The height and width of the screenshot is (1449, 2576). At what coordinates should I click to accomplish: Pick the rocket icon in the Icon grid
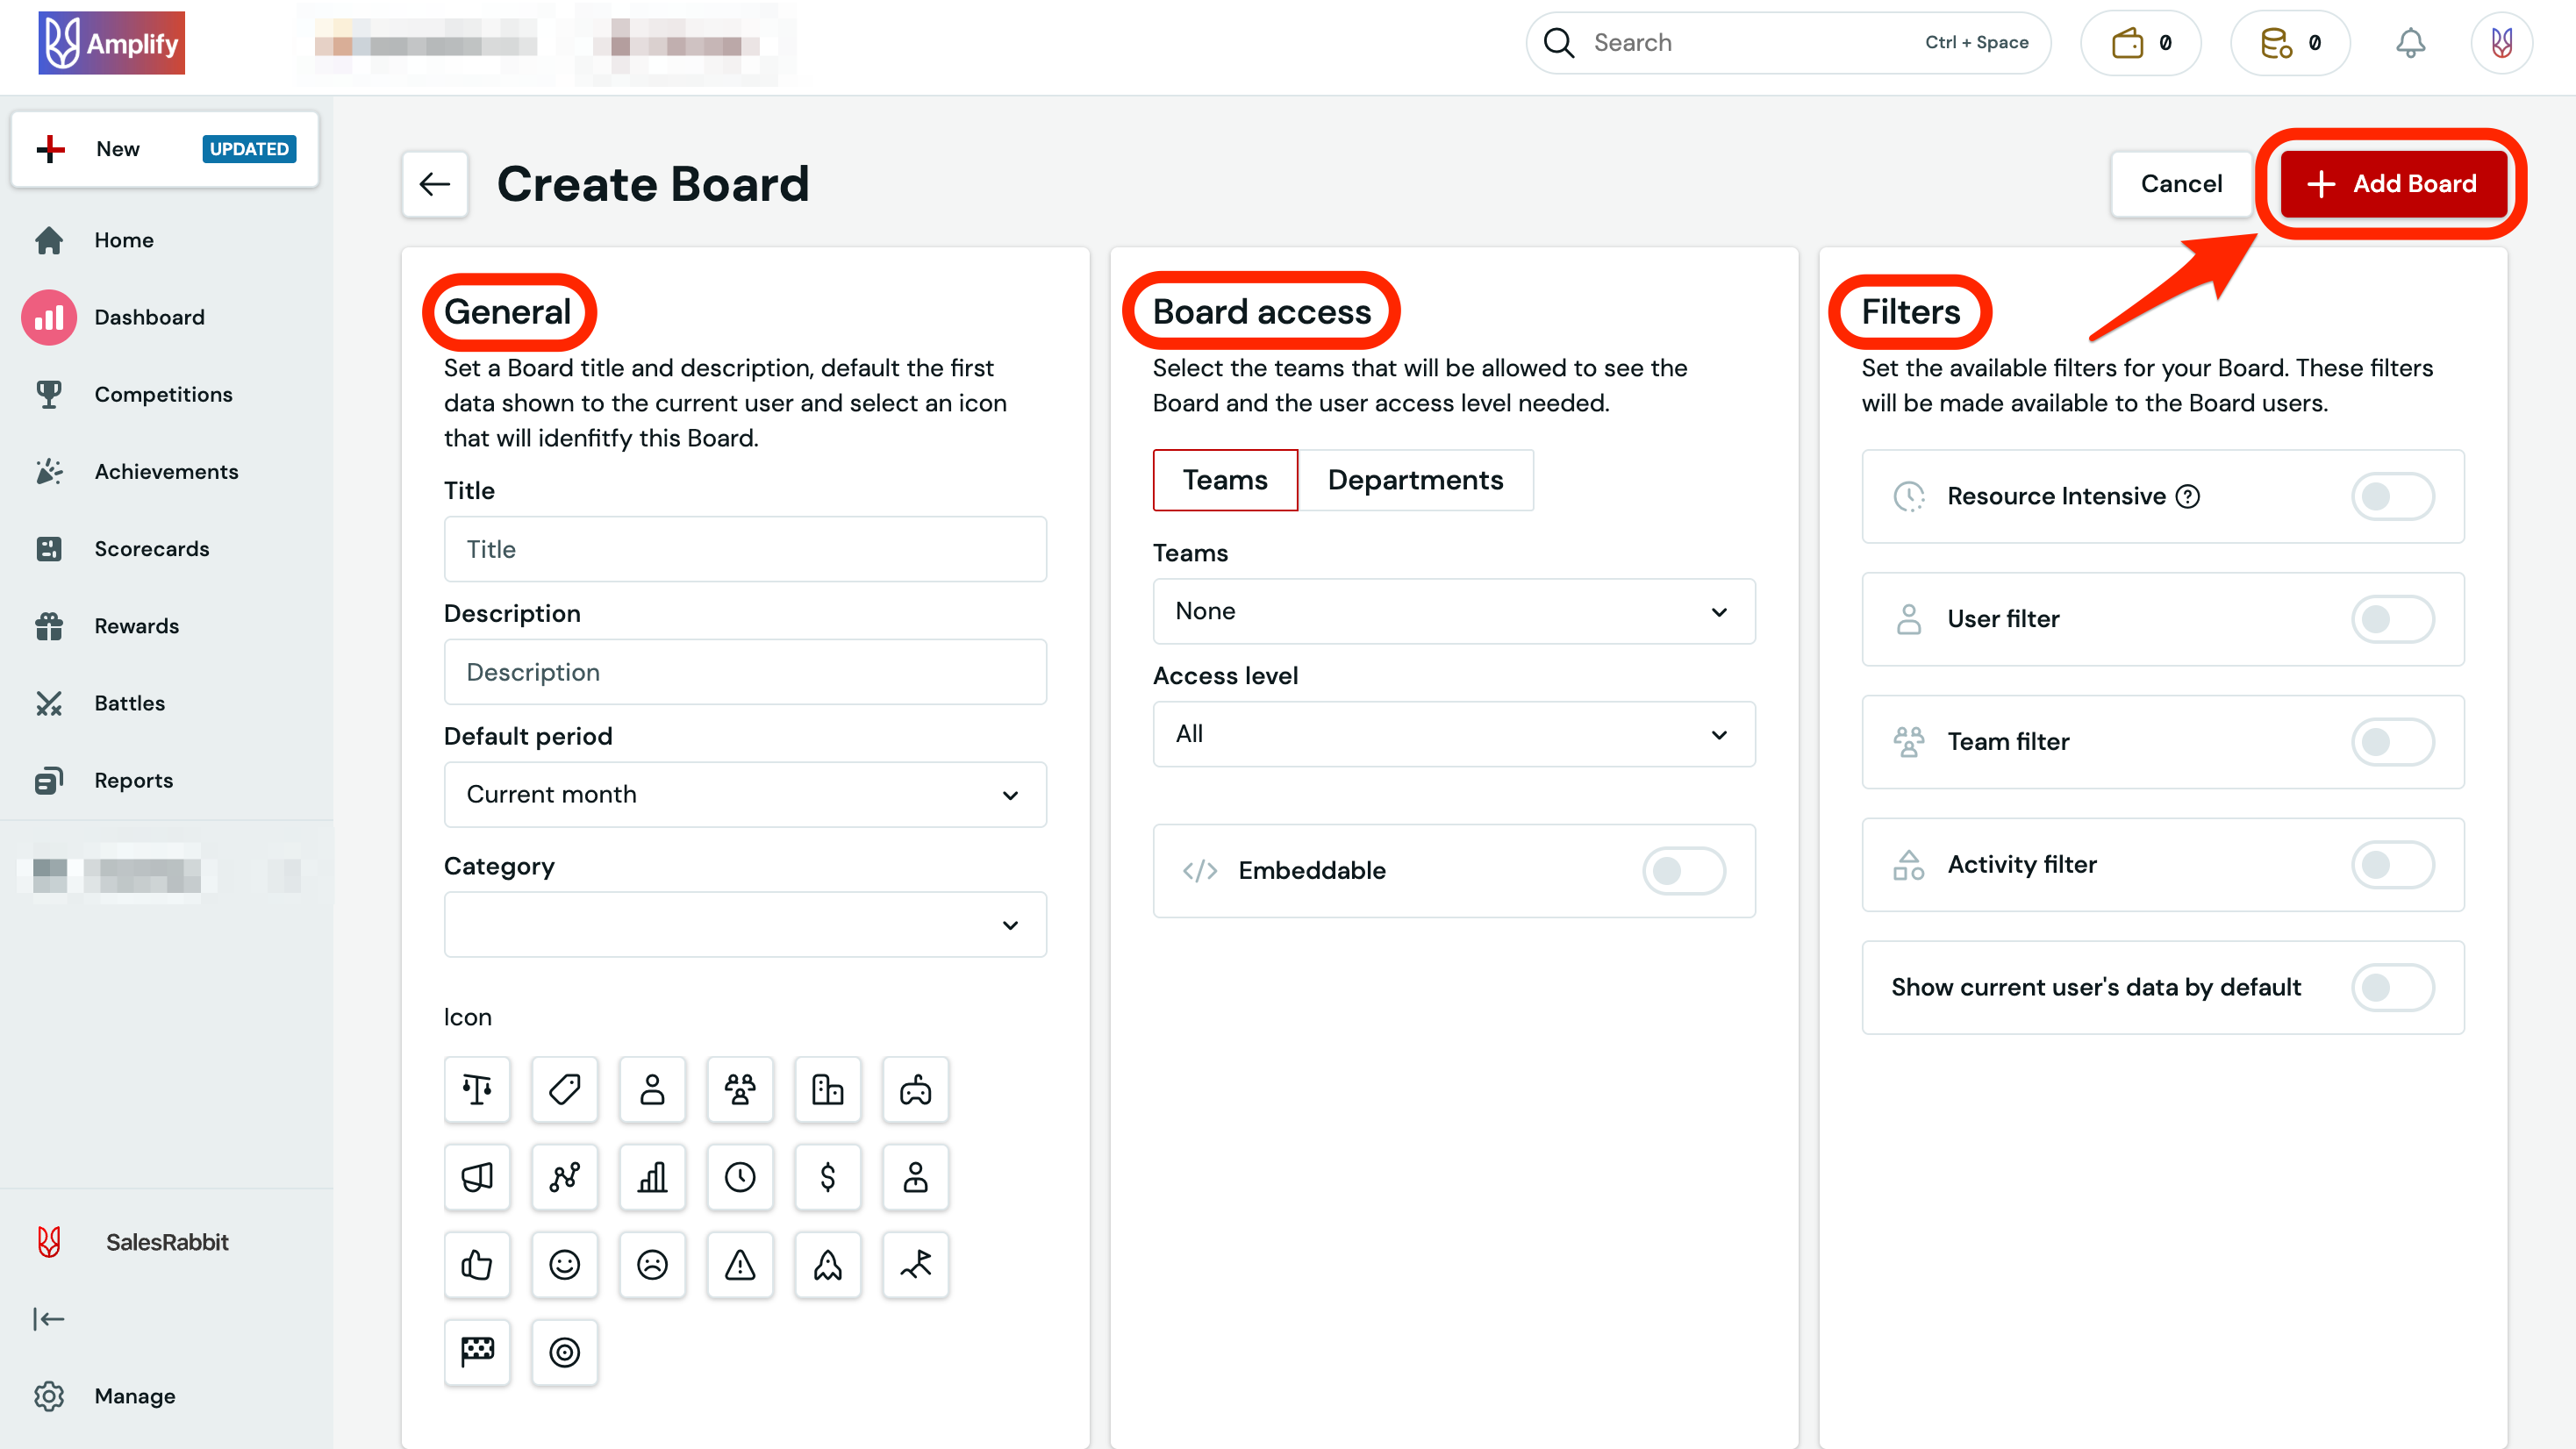coord(828,1264)
